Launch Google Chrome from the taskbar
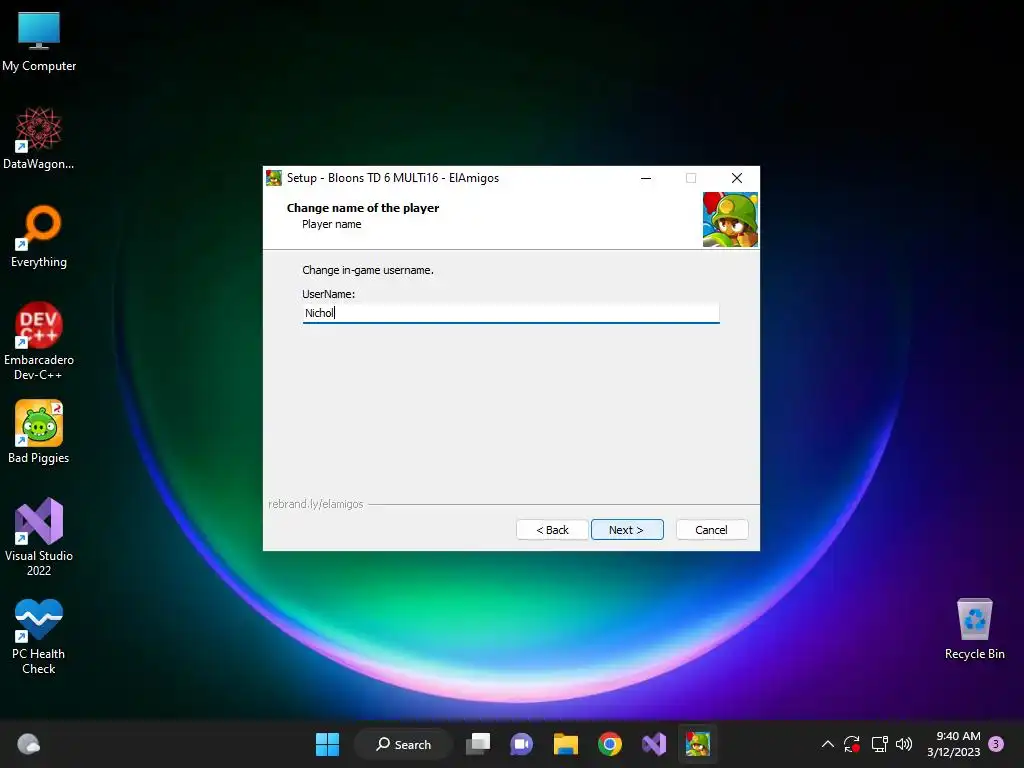This screenshot has height=768, width=1024. 609,744
